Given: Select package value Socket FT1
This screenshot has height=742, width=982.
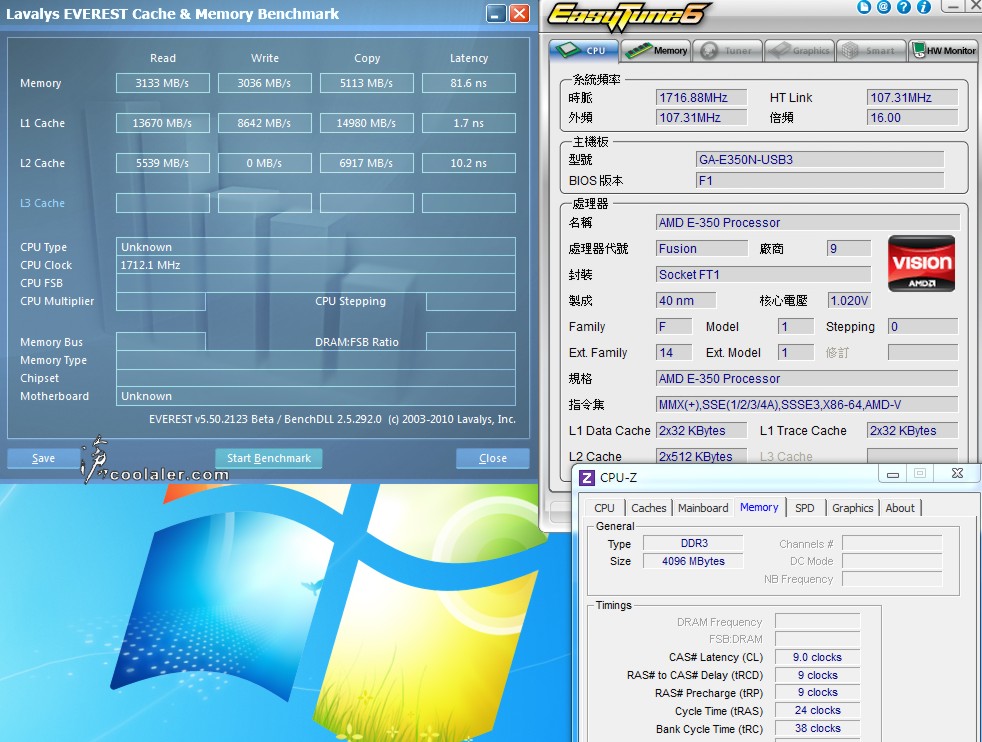Looking at the screenshot, I should click(763, 275).
